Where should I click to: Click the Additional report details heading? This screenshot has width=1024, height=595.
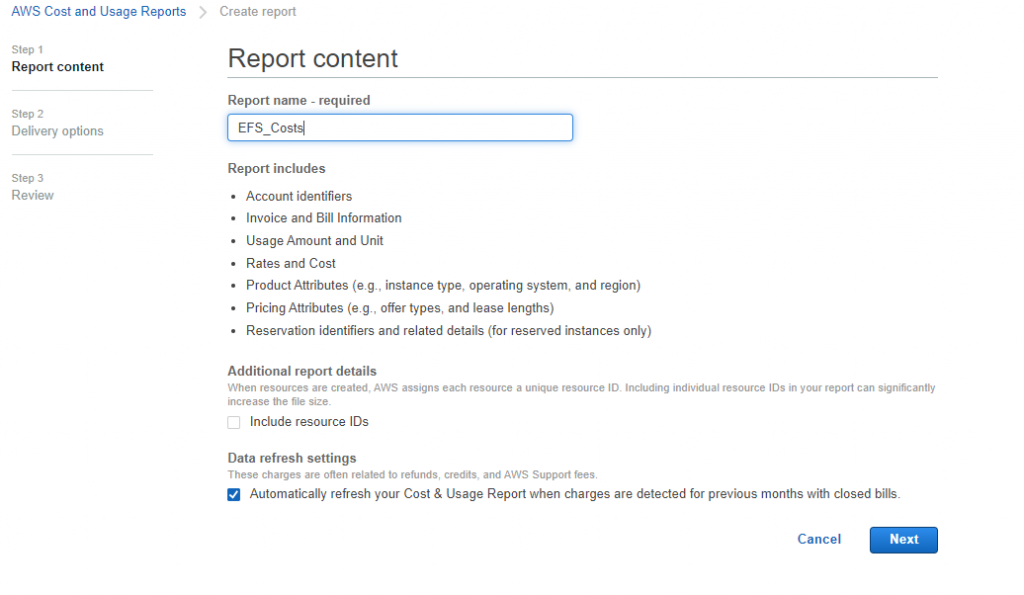click(302, 370)
